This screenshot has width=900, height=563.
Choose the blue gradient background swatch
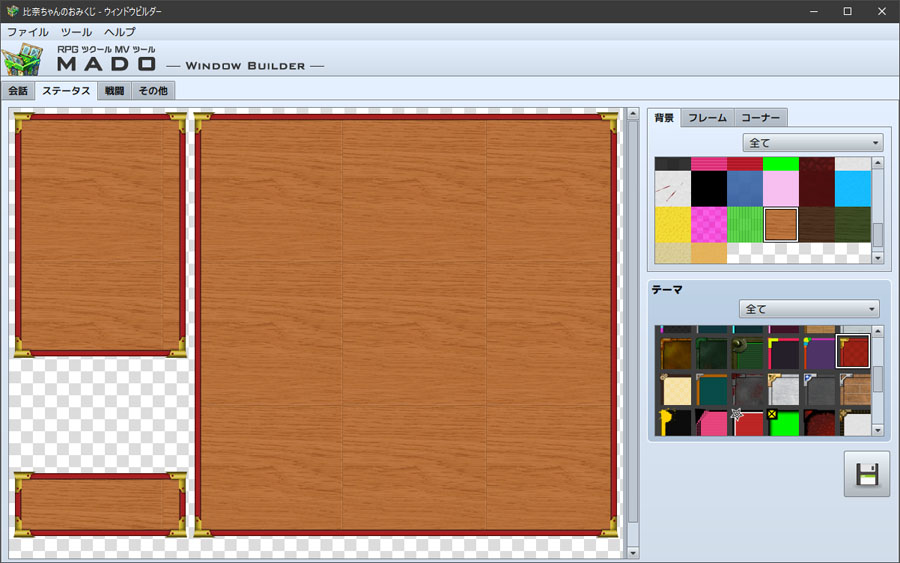coord(744,189)
